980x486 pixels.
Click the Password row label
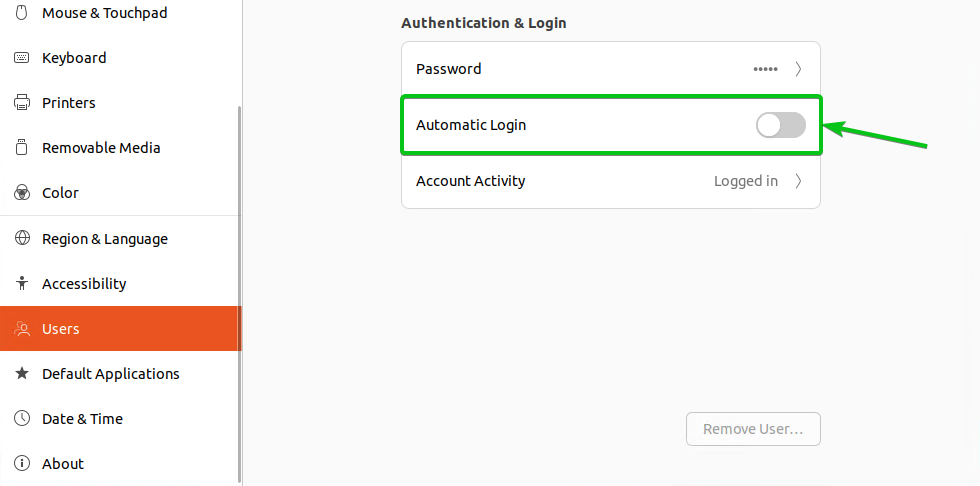point(449,69)
